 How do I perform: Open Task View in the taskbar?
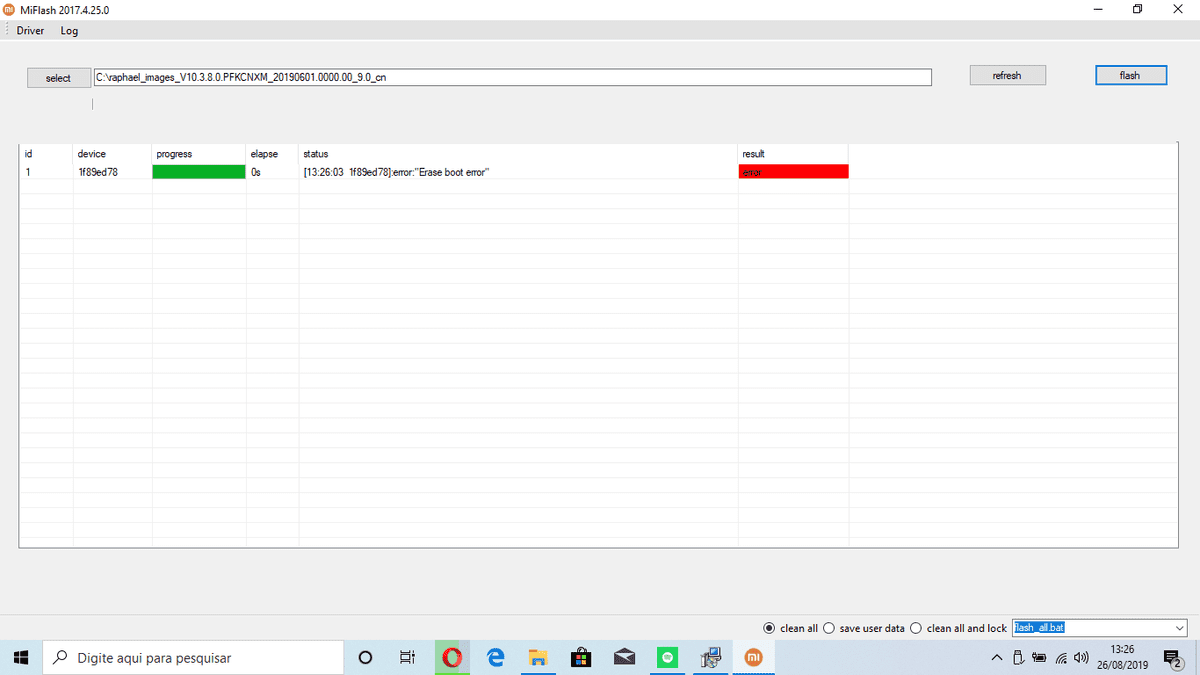pos(407,657)
